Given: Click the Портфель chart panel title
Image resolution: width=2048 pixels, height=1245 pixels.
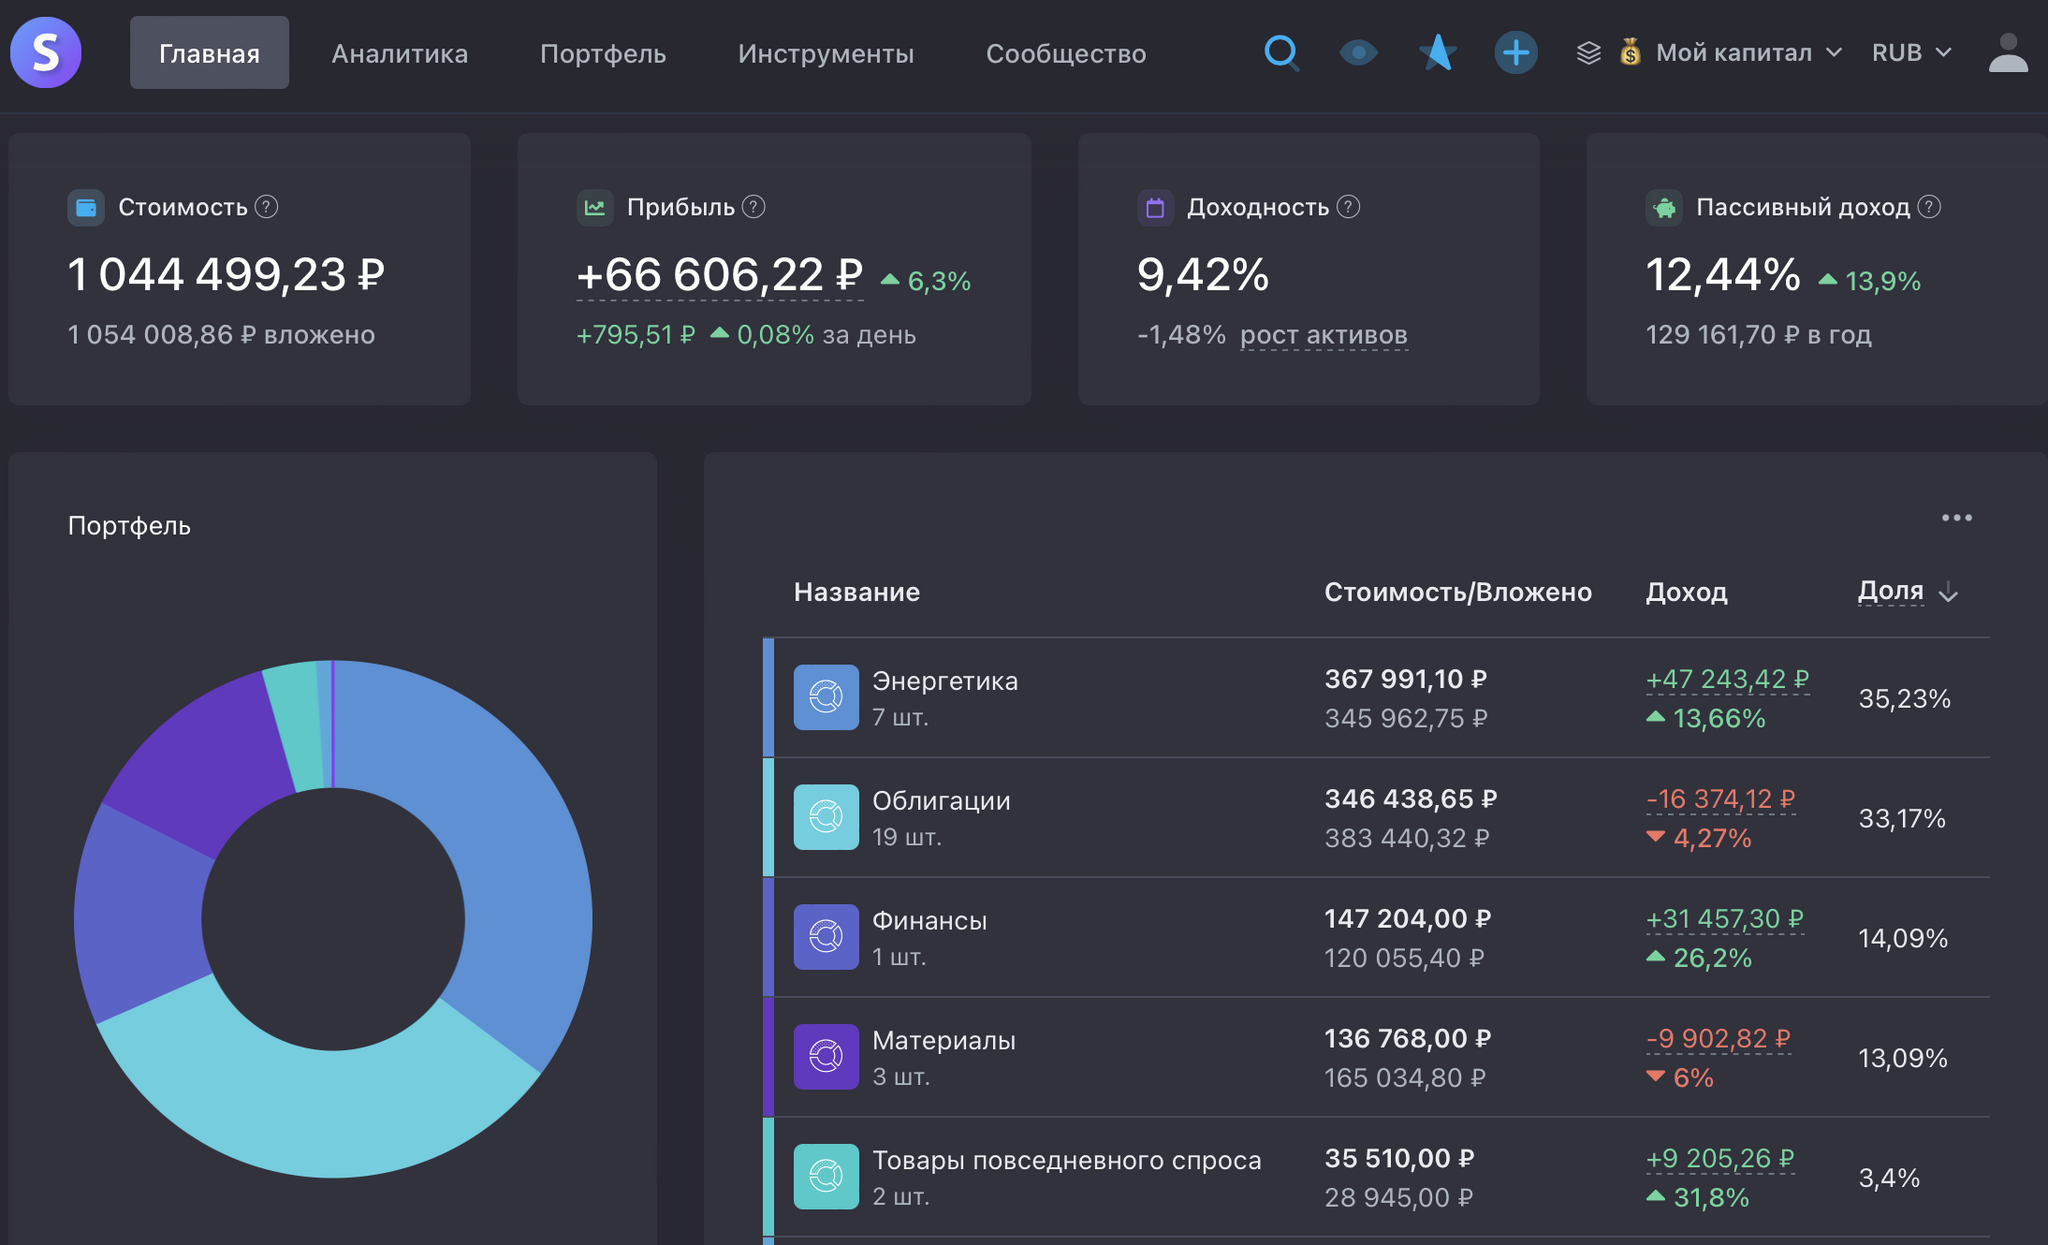Looking at the screenshot, I should (x=129, y=526).
